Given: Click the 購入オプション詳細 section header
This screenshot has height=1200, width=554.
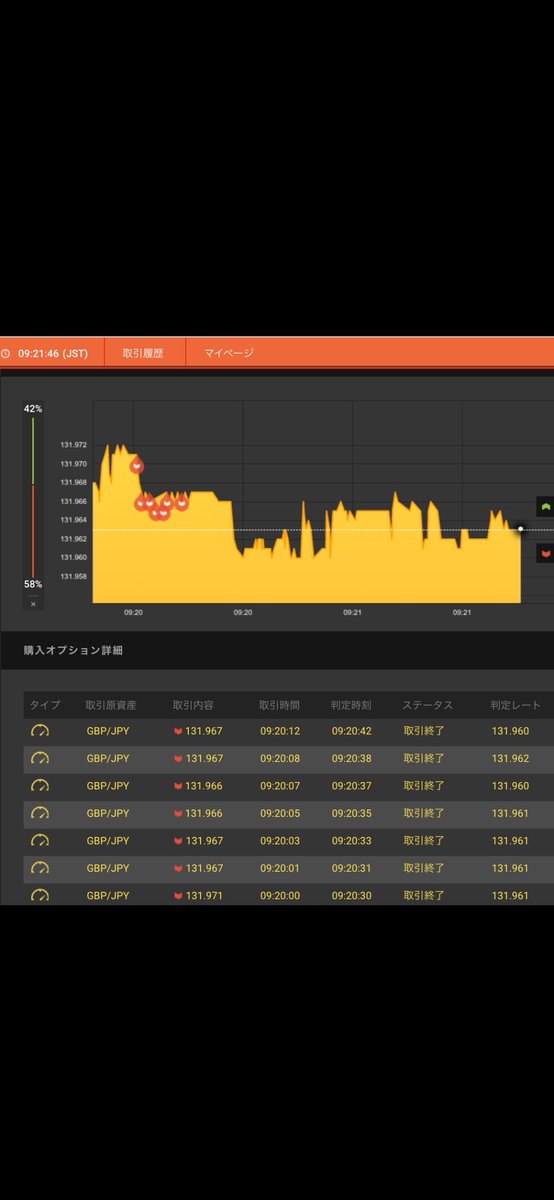Looking at the screenshot, I should click(73, 650).
